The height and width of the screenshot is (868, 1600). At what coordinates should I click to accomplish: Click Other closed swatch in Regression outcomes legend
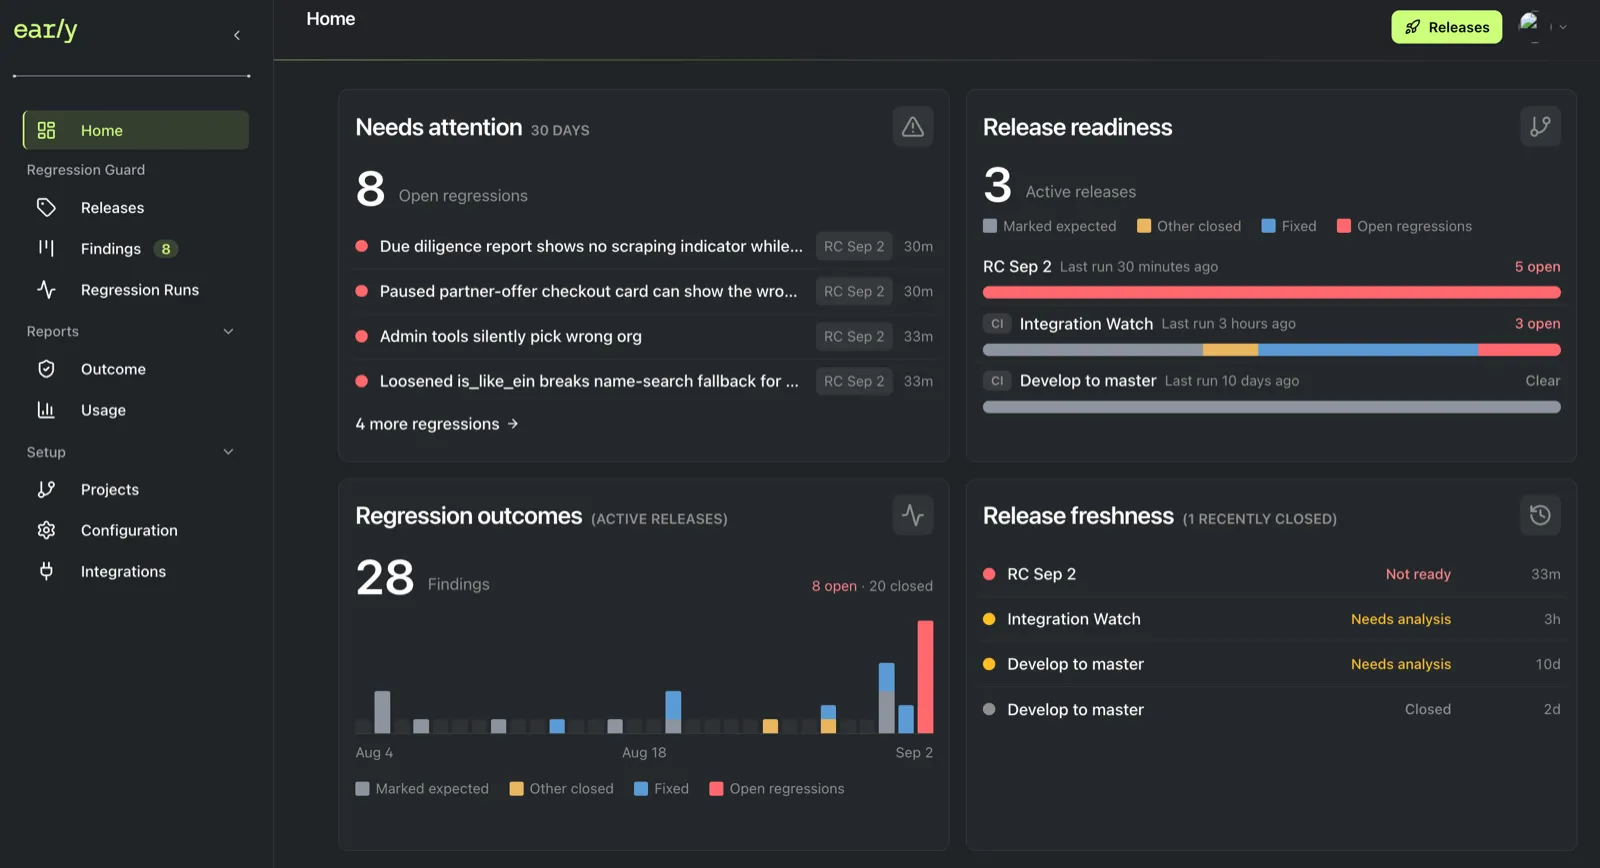click(x=516, y=789)
